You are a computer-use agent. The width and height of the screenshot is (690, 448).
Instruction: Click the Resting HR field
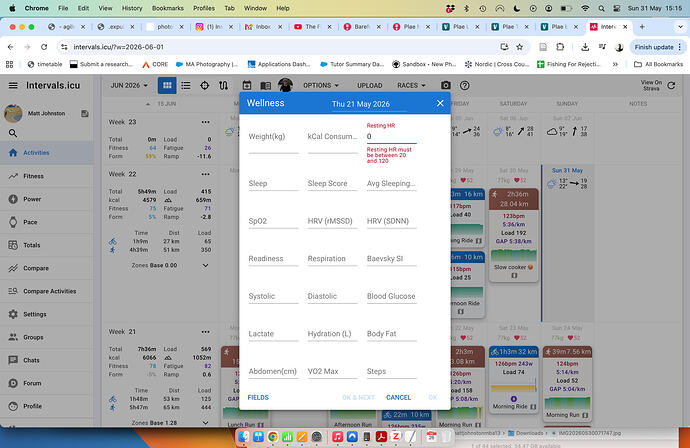click(392, 137)
